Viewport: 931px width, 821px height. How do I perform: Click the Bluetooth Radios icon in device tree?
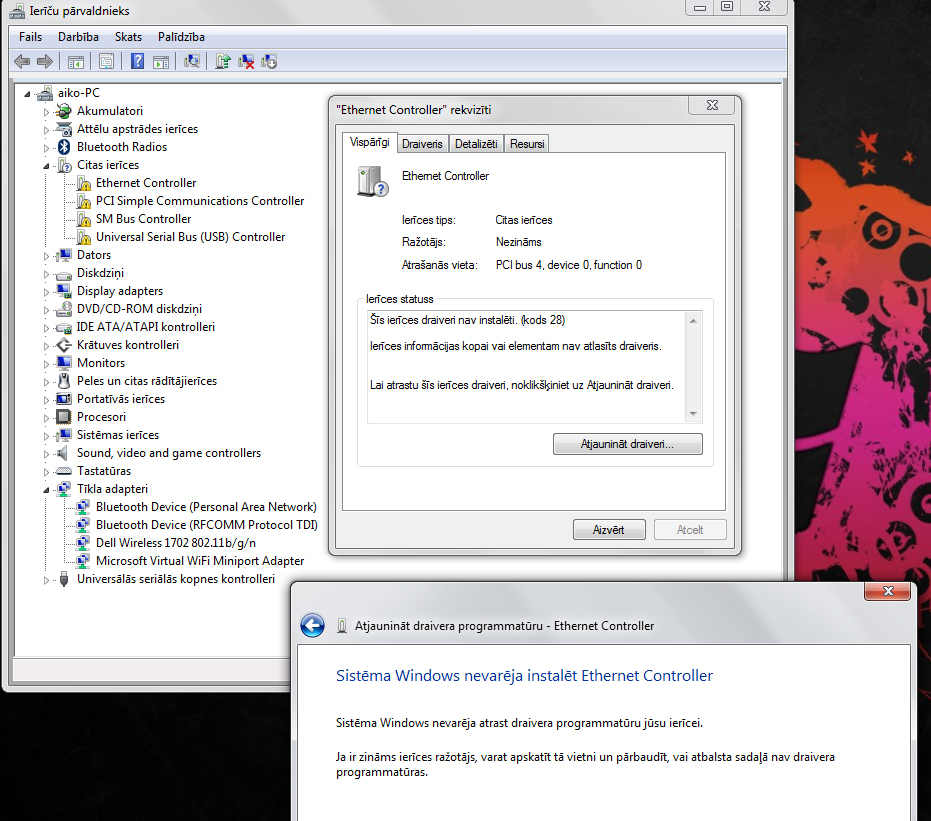pyautogui.click(x=64, y=147)
